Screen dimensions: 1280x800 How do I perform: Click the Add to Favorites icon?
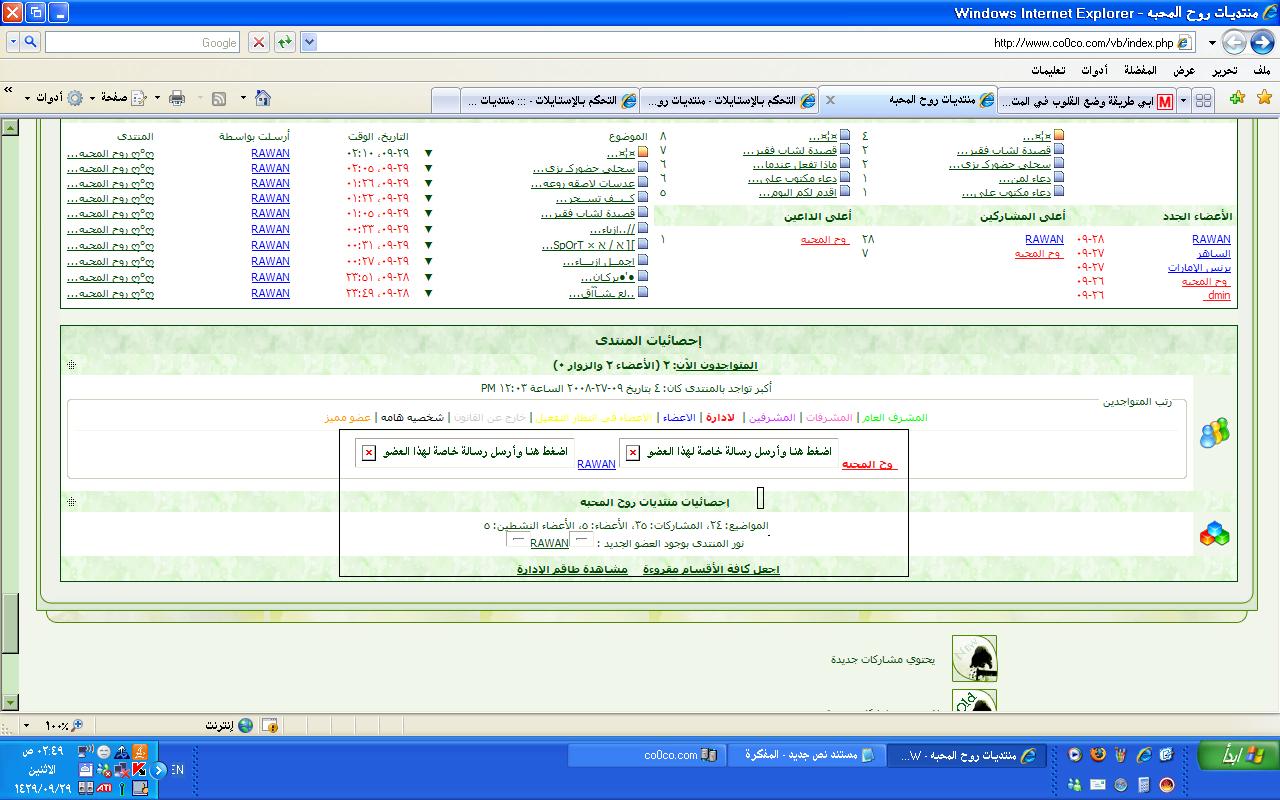tap(1237, 98)
